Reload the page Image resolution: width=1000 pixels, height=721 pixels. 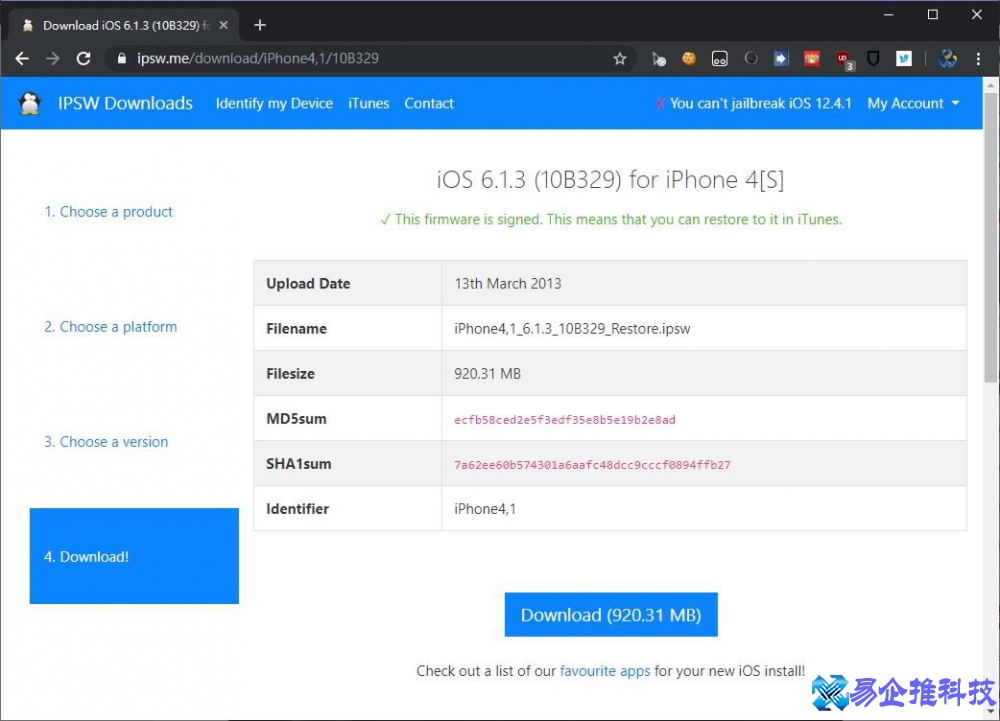pos(84,59)
